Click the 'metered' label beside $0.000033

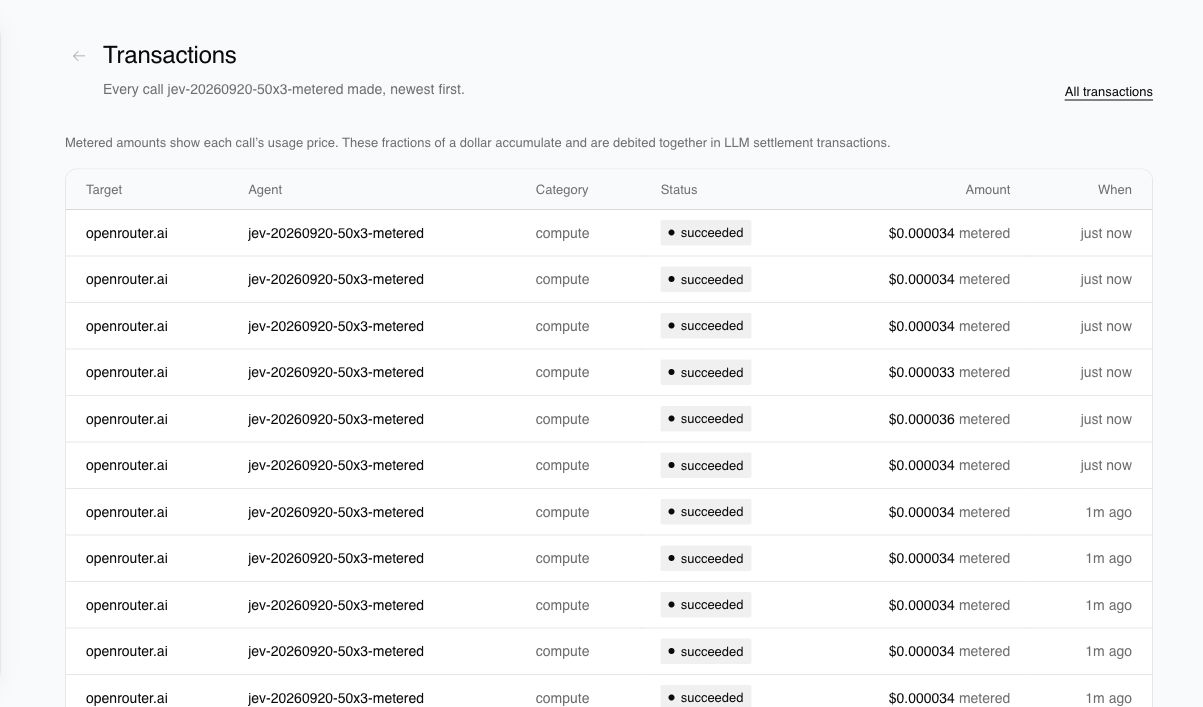[984, 373]
